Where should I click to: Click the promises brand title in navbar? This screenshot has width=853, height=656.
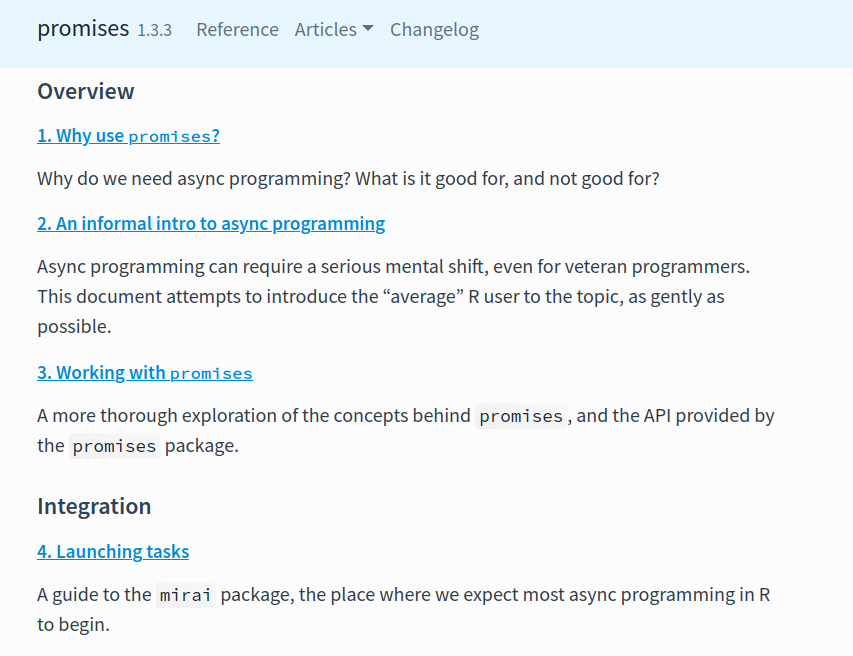[83, 29]
